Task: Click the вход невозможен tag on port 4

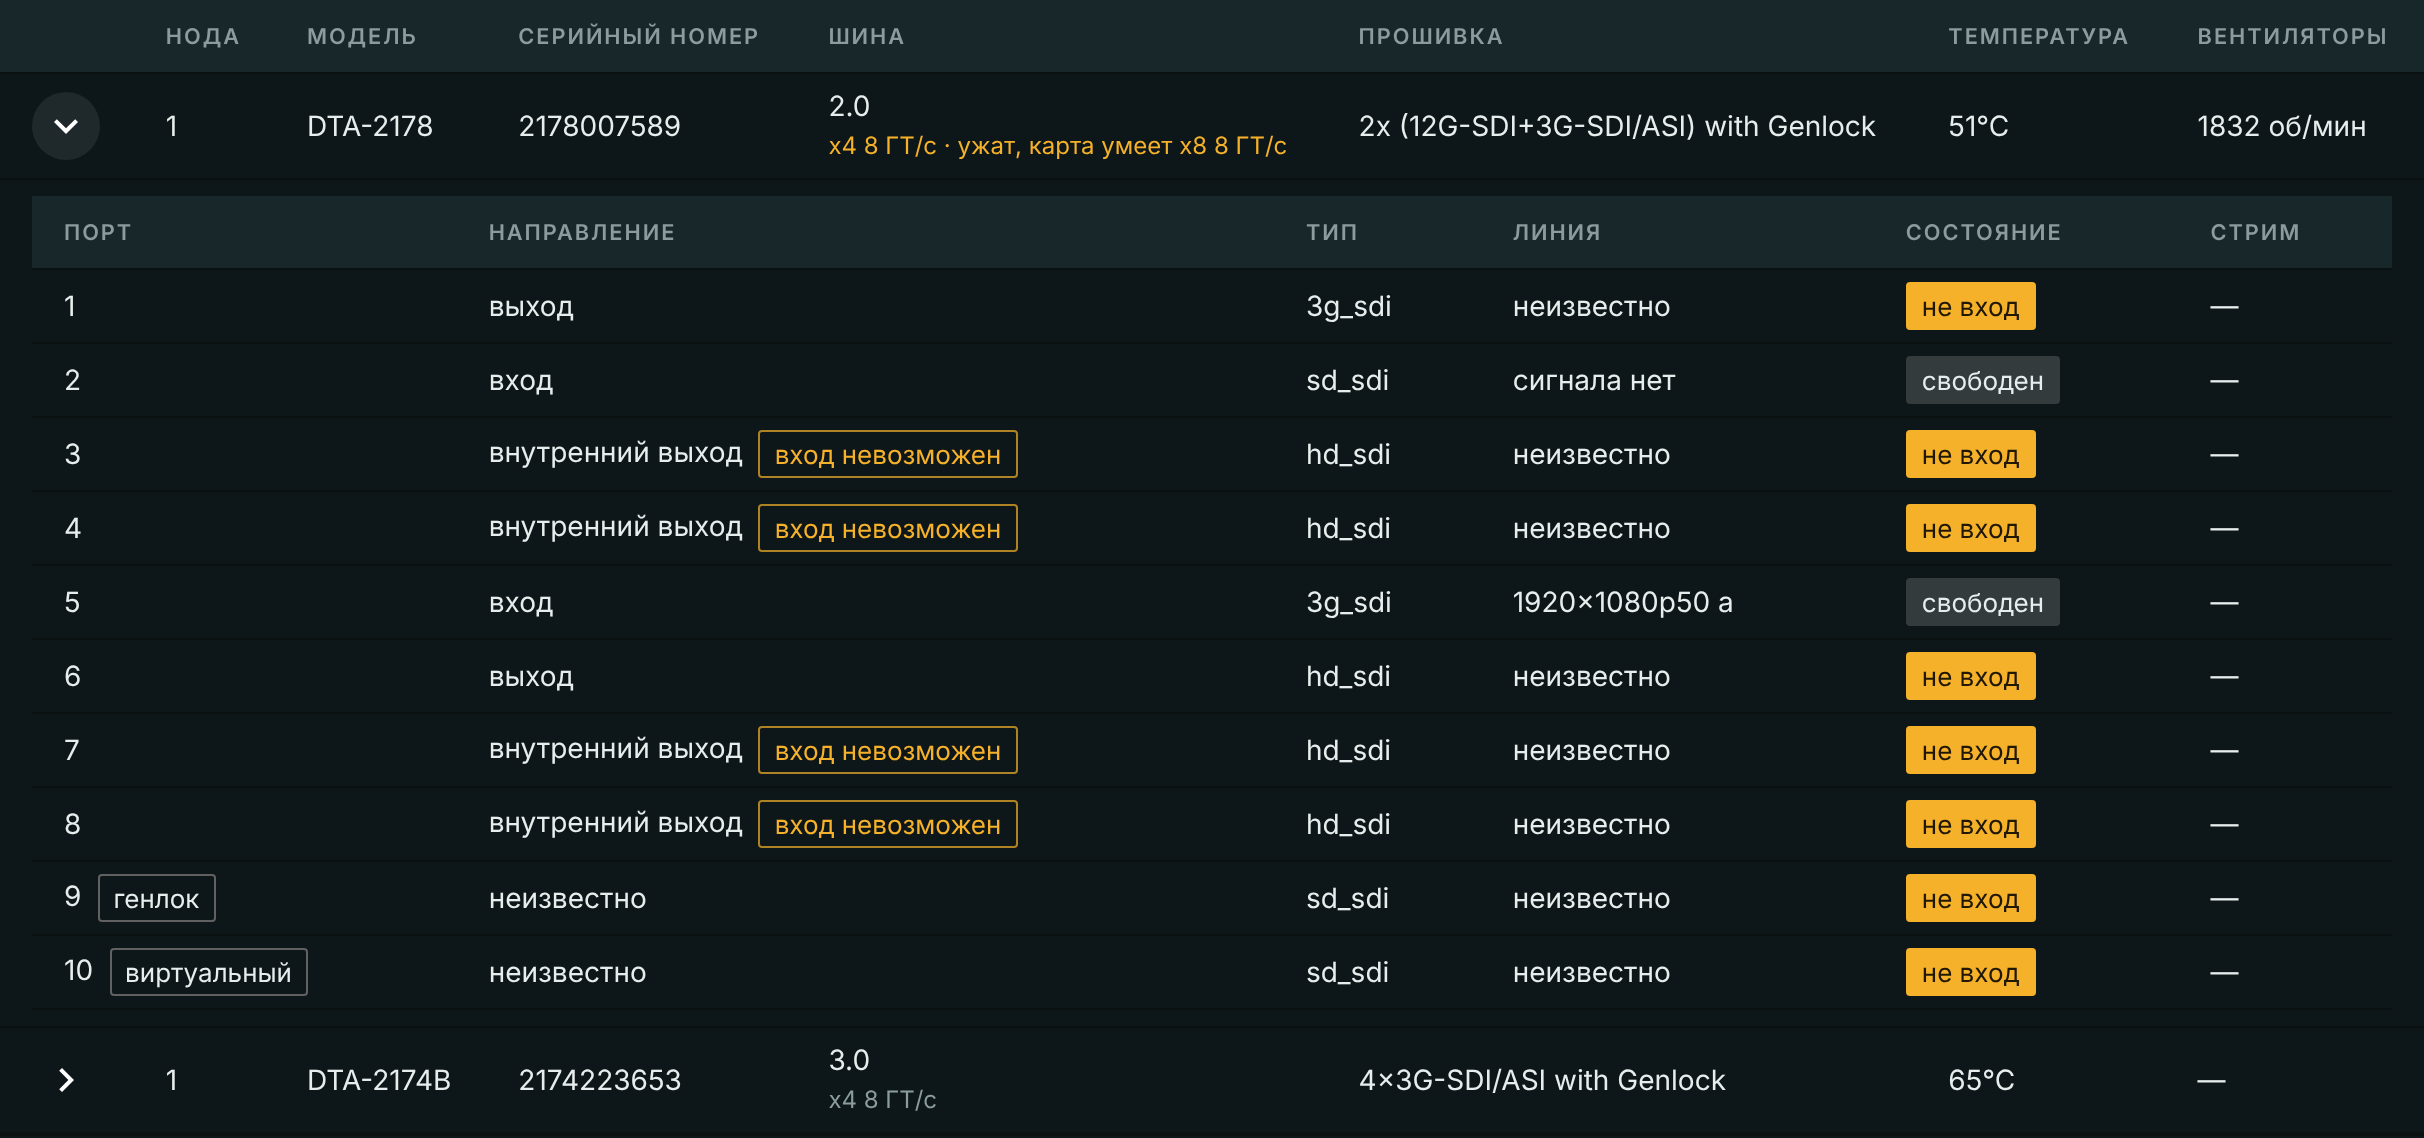Action: pos(888,528)
